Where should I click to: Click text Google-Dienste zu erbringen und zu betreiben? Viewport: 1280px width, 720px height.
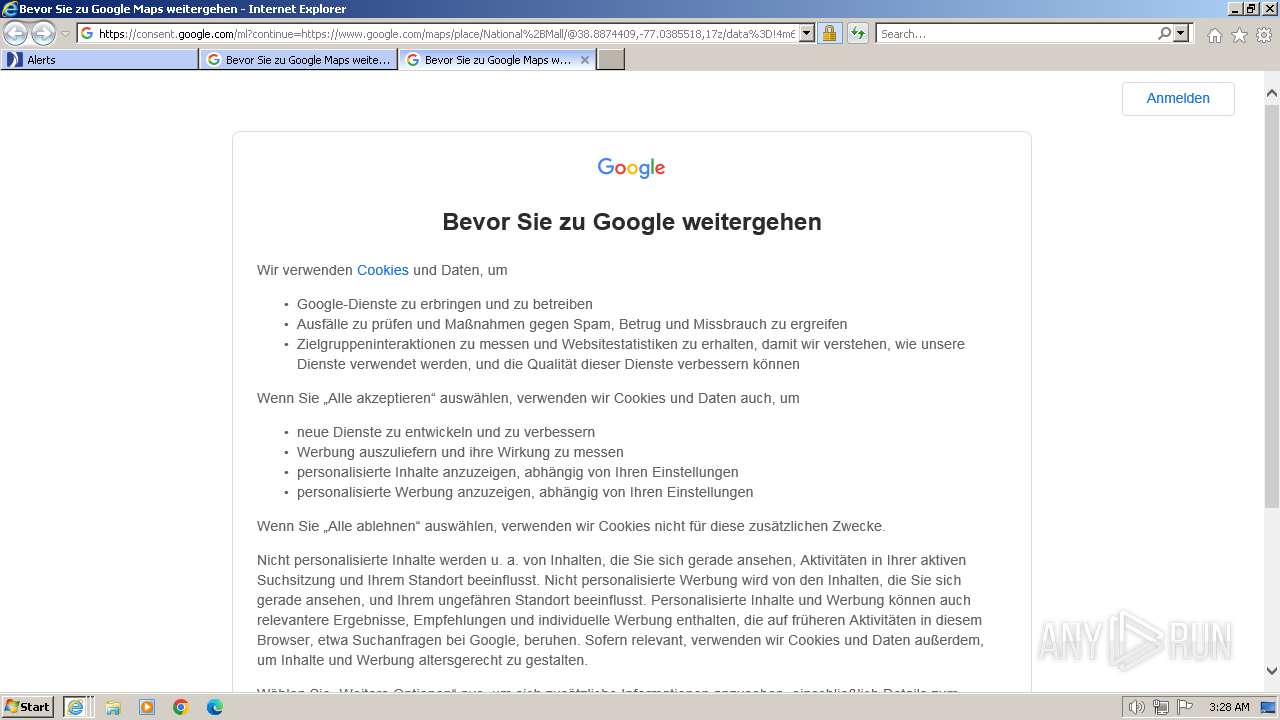point(445,304)
